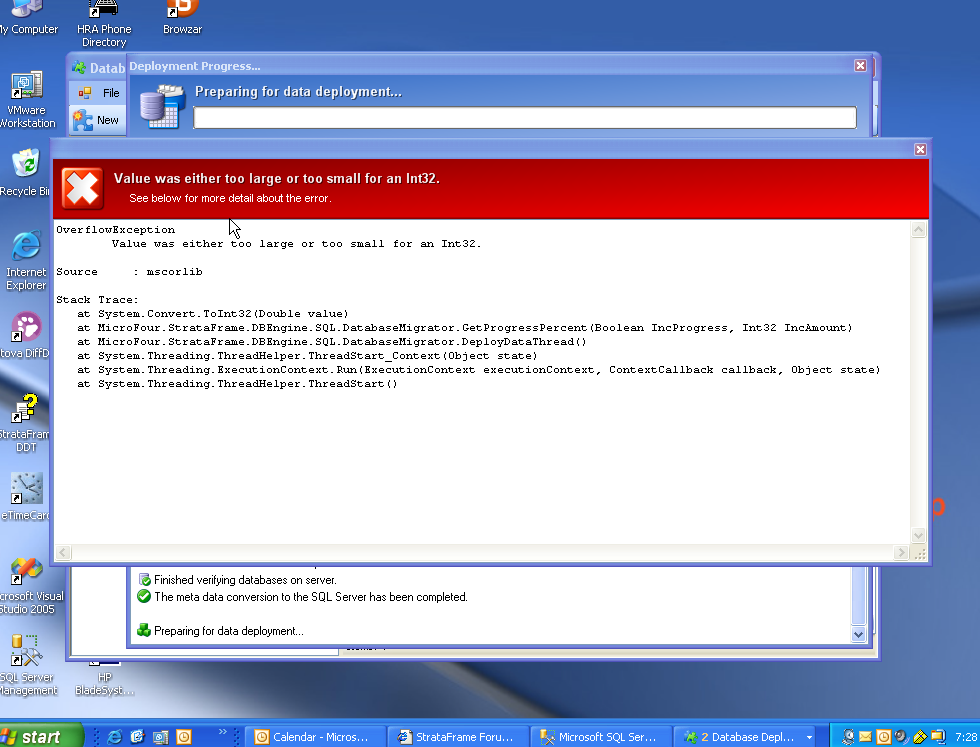Click the database deployment icon
980x747 pixels.
click(x=160, y=106)
